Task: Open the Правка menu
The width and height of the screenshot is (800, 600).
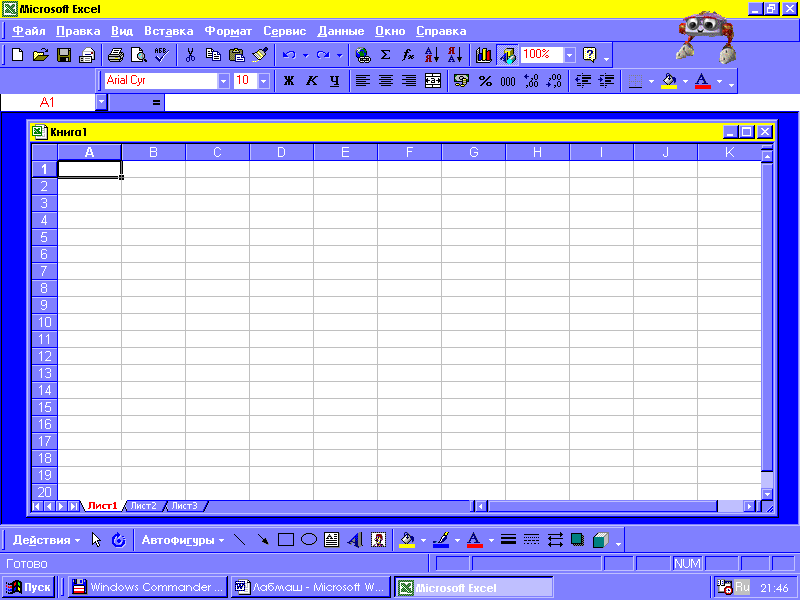Action: (x=78, y=31)
